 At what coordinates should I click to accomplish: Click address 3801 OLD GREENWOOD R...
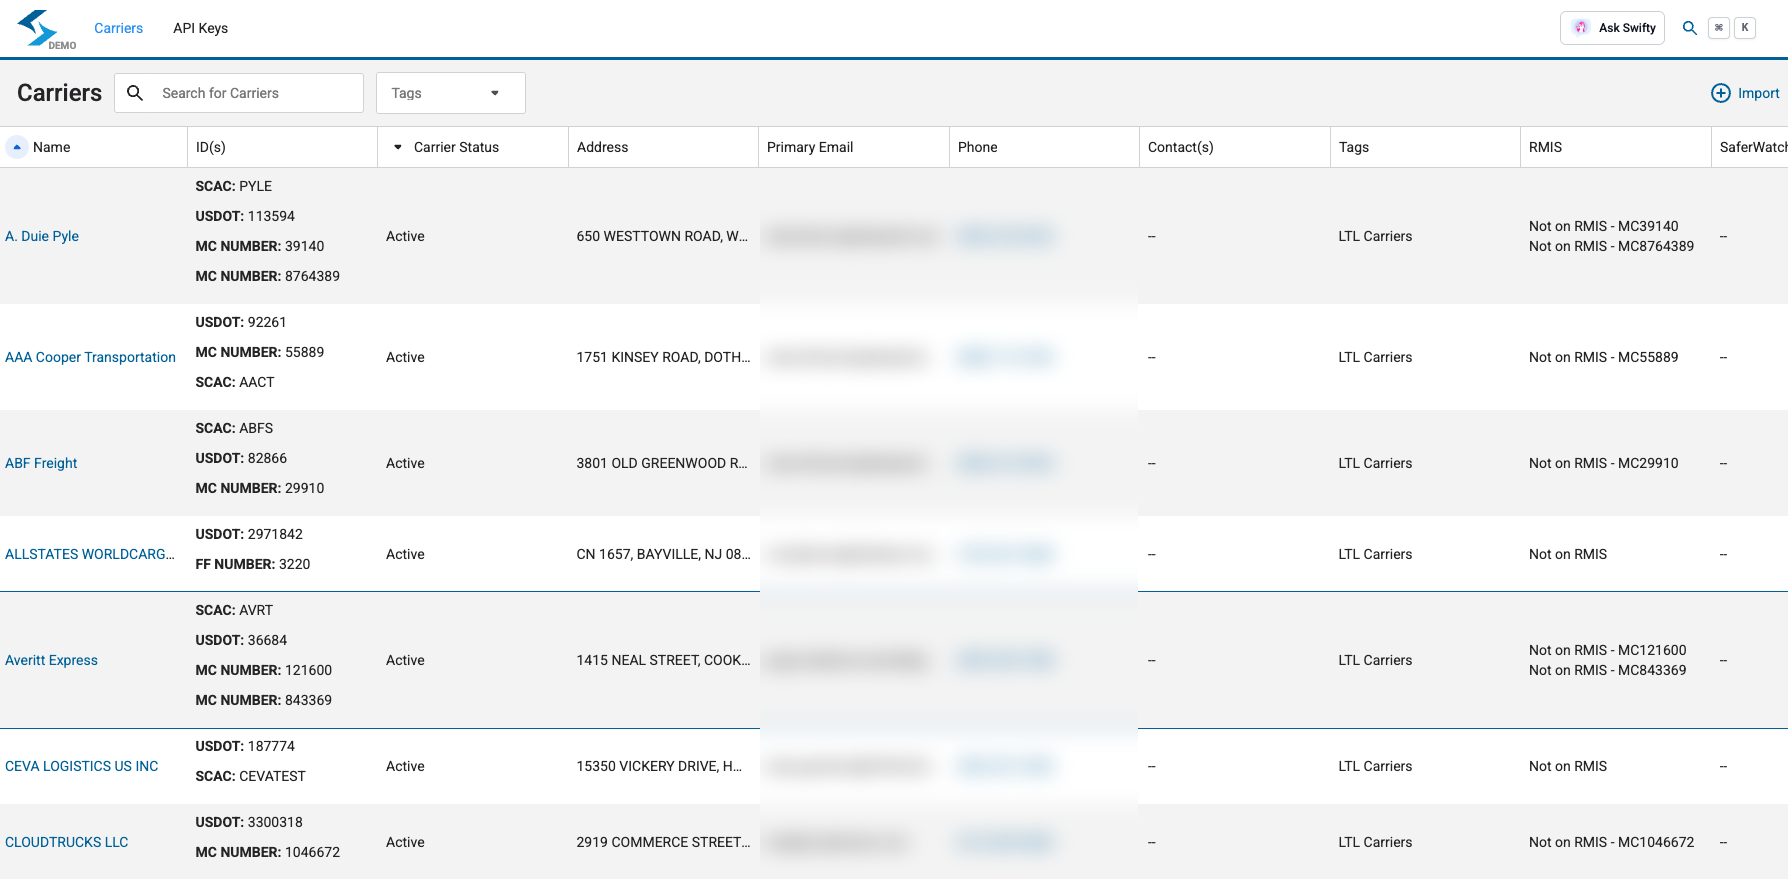pyautogui.click(x=662, y=463)
